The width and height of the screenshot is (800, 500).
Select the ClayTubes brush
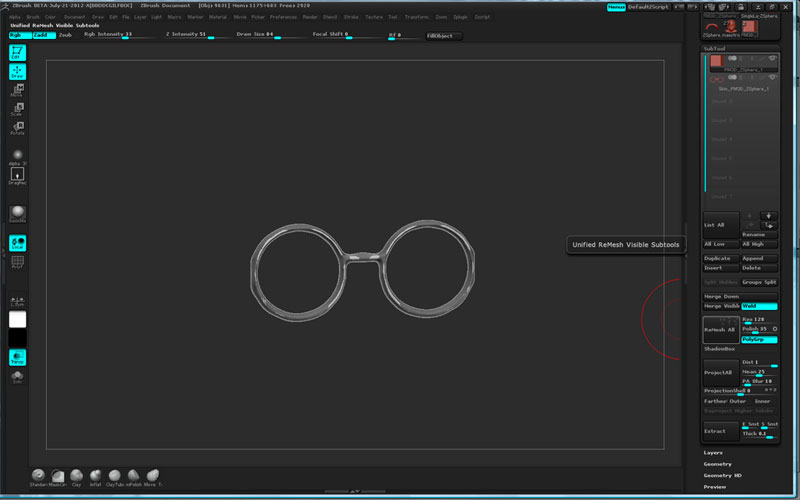point(114,478)
